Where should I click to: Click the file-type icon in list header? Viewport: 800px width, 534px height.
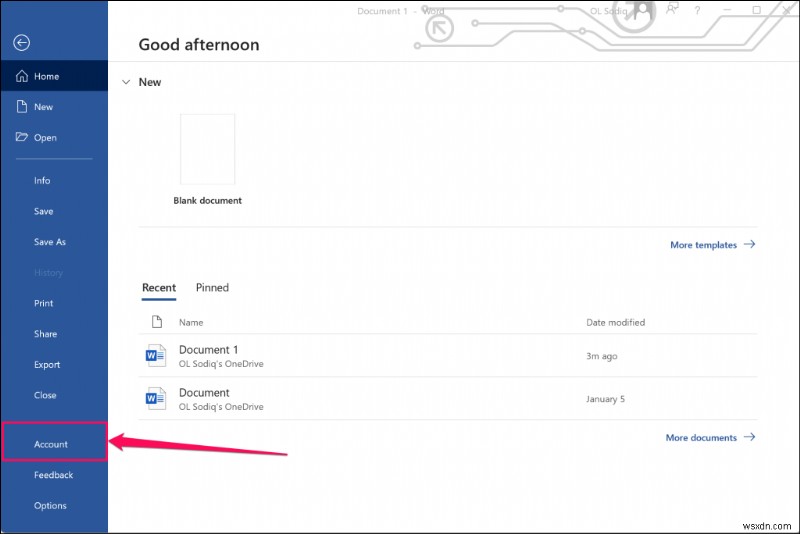(x=157, y=322)
